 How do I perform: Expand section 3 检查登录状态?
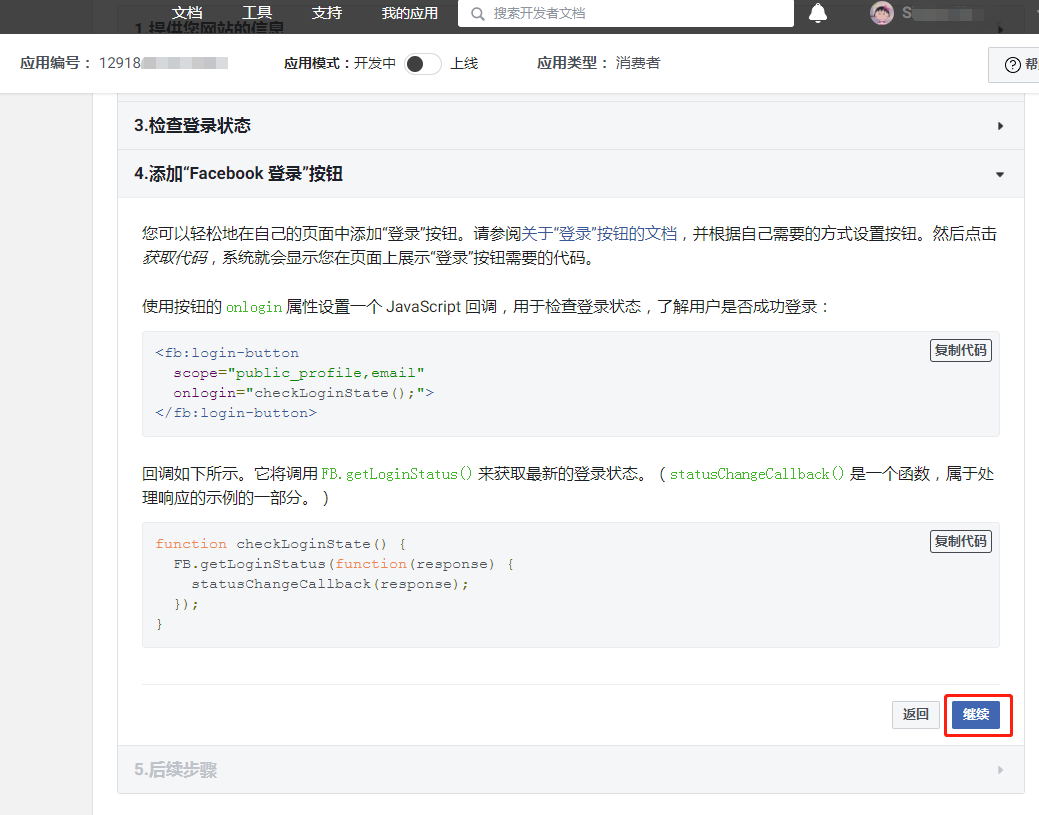[x=571, y=125]
